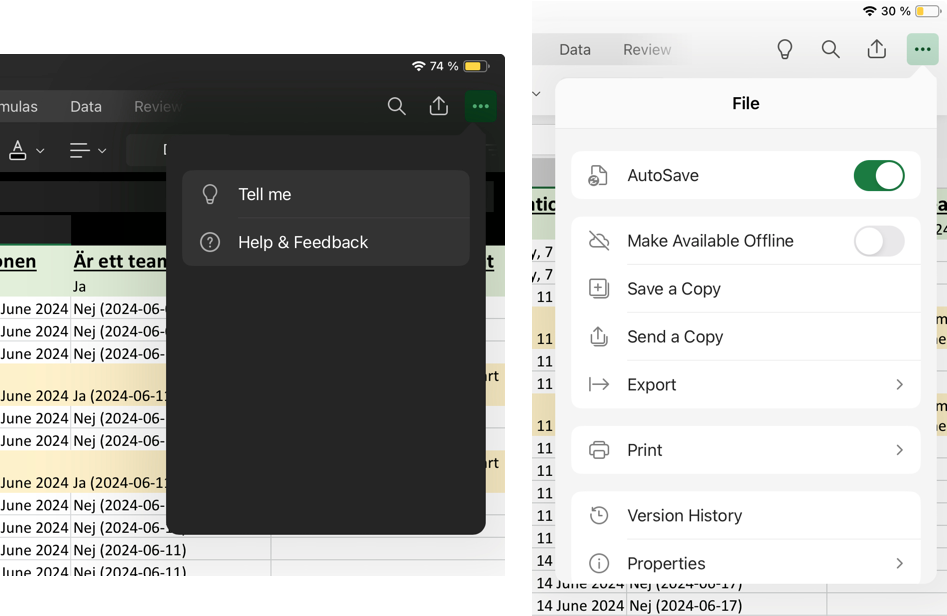This screenshot has width=947, height=616.
Task: Tap Save a Copy
Action: [x=674, y=289]
